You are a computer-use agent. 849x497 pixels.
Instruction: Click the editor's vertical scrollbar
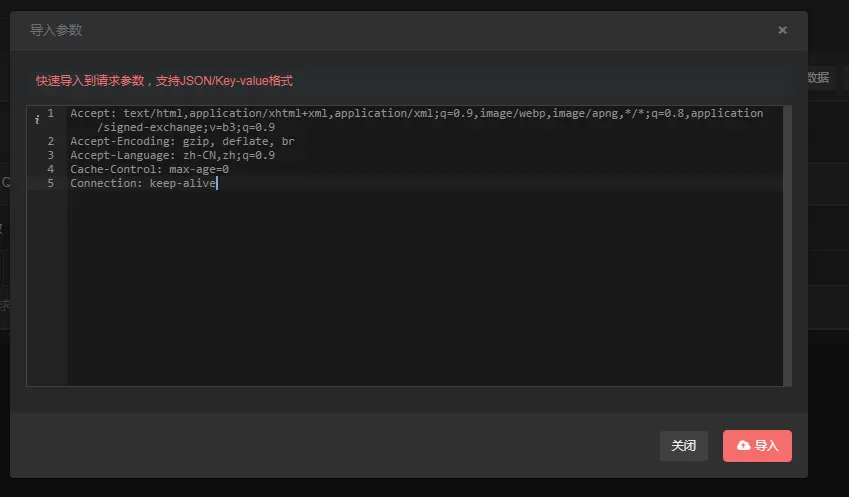787,246
